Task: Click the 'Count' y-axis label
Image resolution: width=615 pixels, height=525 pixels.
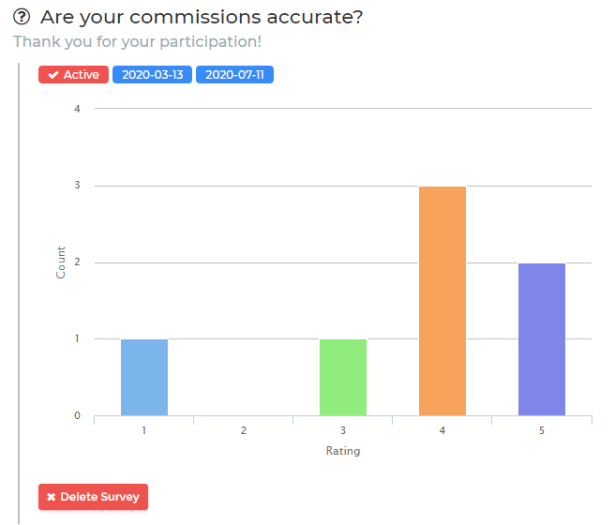Action: tap(61, 262)
